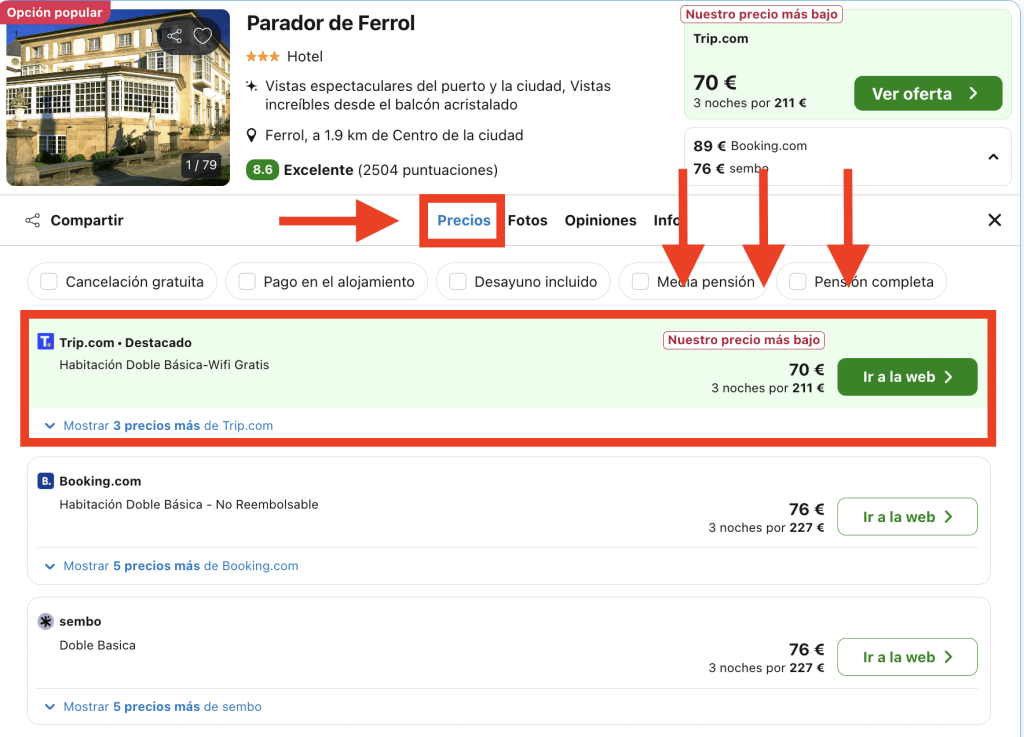
Task: Click the sembo logo icon
Action: (x=45, y=621)
